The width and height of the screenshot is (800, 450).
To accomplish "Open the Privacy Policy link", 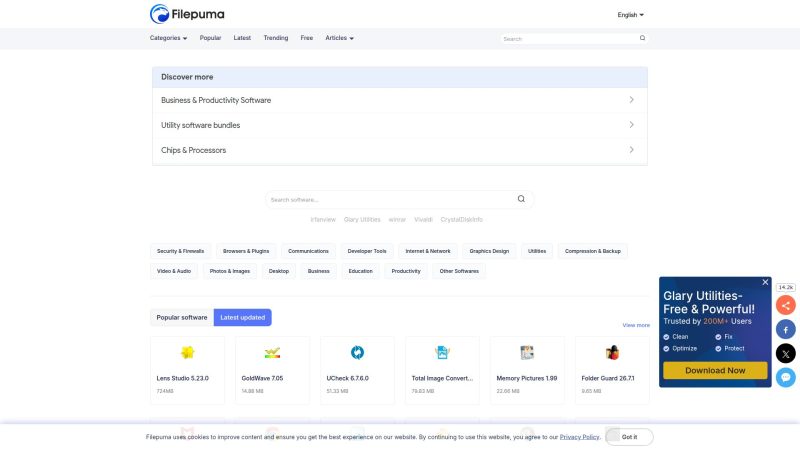I will tap(579, 437).
